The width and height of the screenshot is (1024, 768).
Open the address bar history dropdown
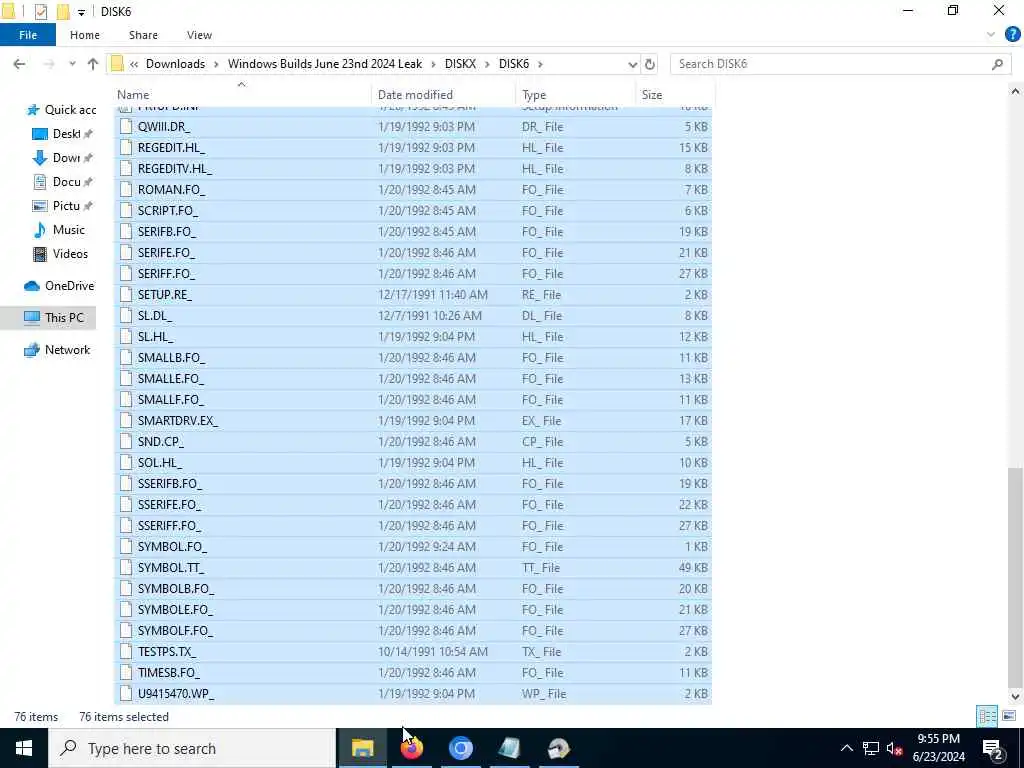[x=632, y=64]
